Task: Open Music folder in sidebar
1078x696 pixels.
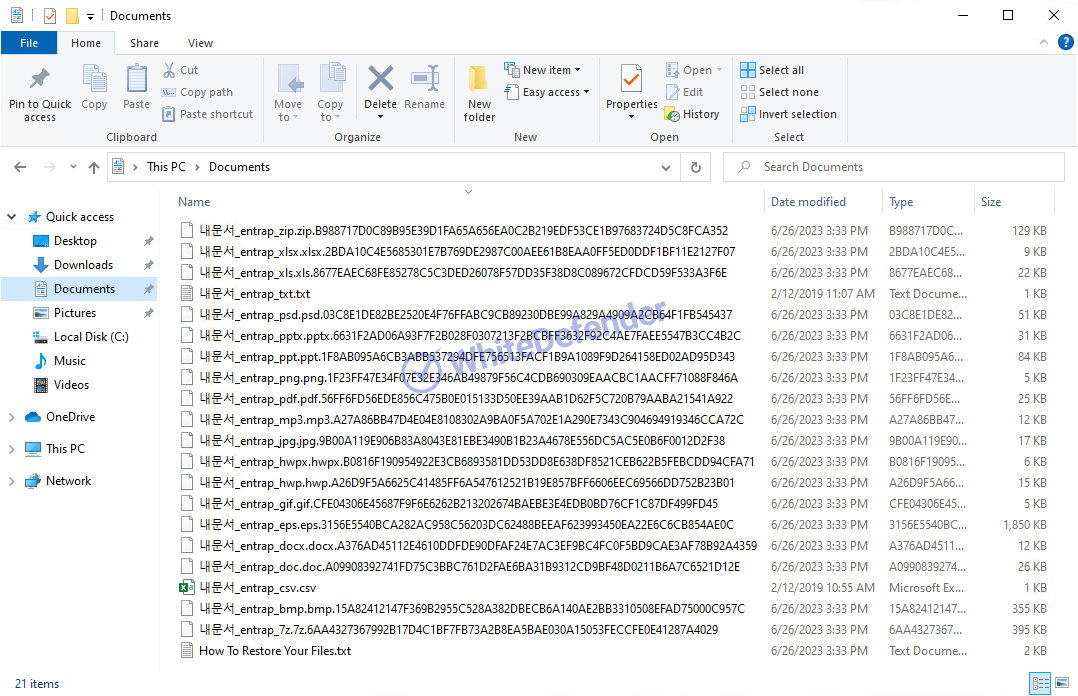Action: point(69,361)
